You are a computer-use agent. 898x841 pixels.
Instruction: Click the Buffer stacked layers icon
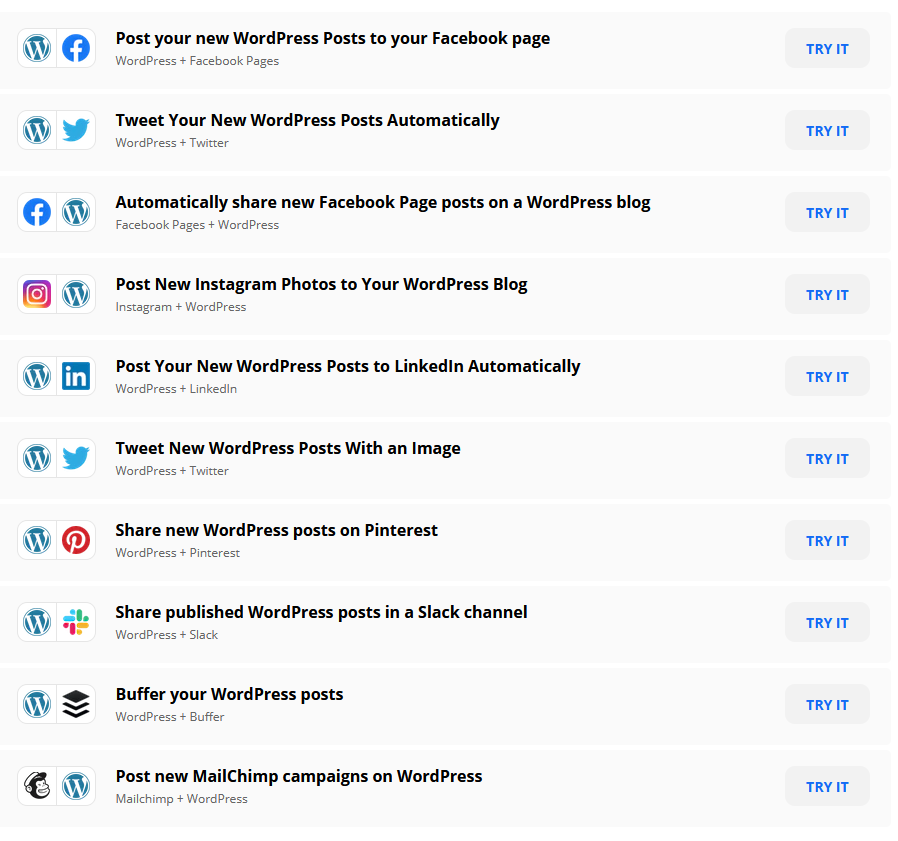[x=76, y=704]
